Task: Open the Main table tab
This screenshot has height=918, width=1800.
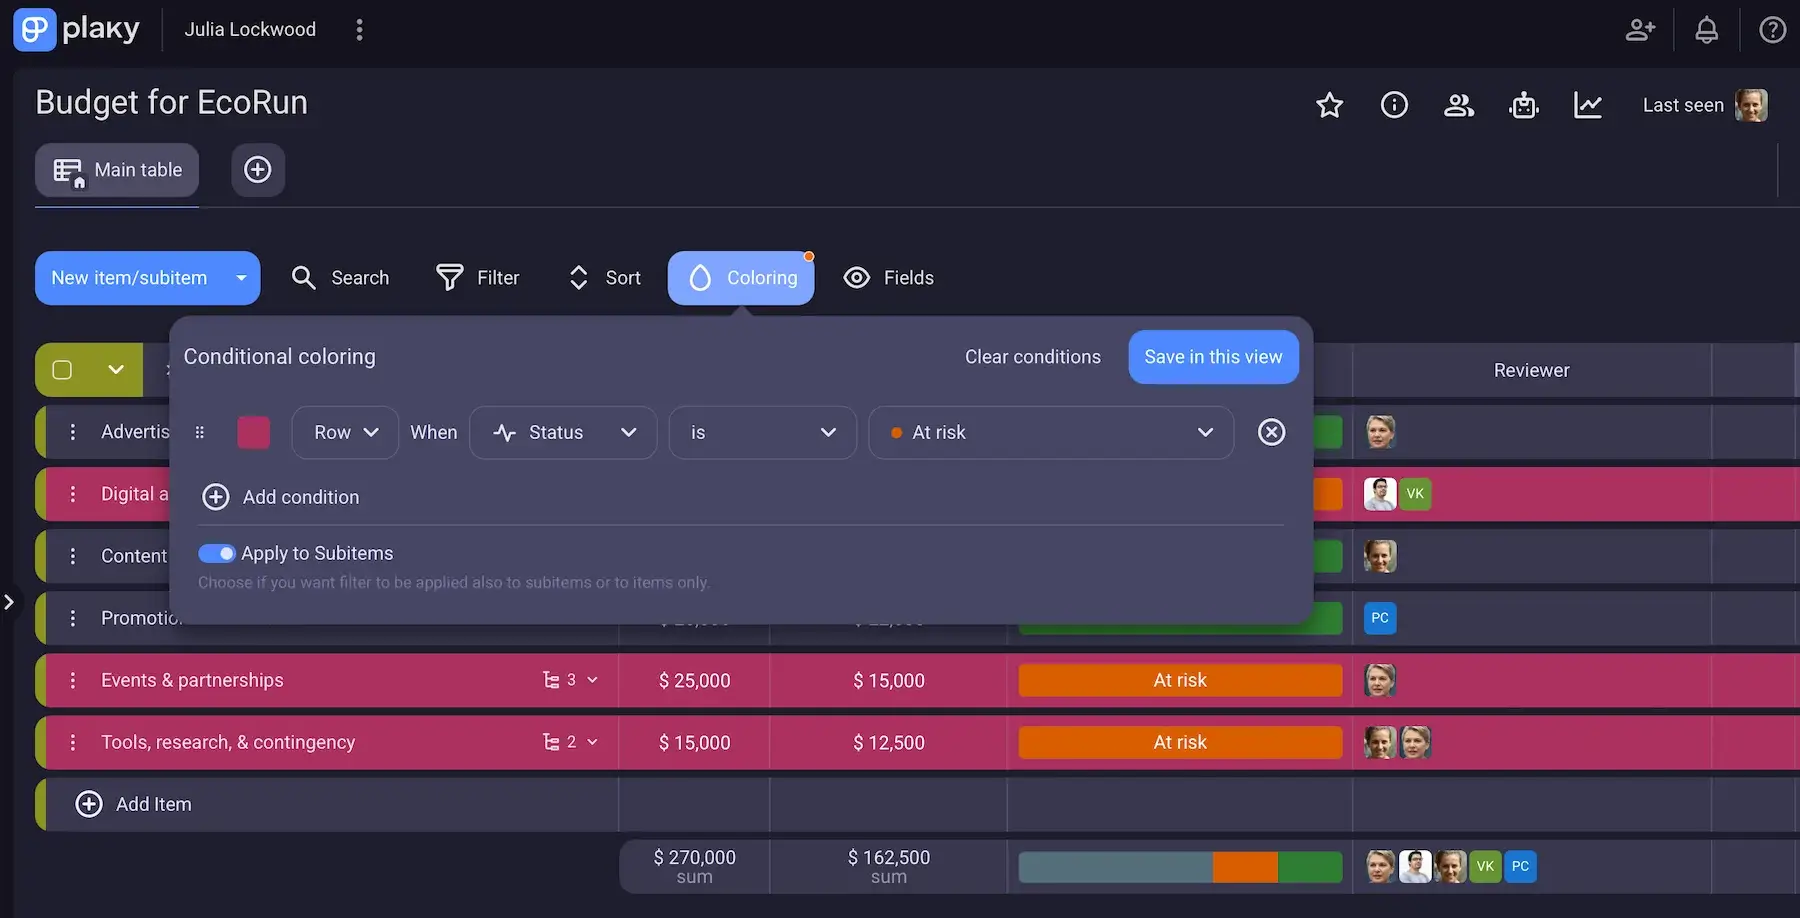Action: 117,170
